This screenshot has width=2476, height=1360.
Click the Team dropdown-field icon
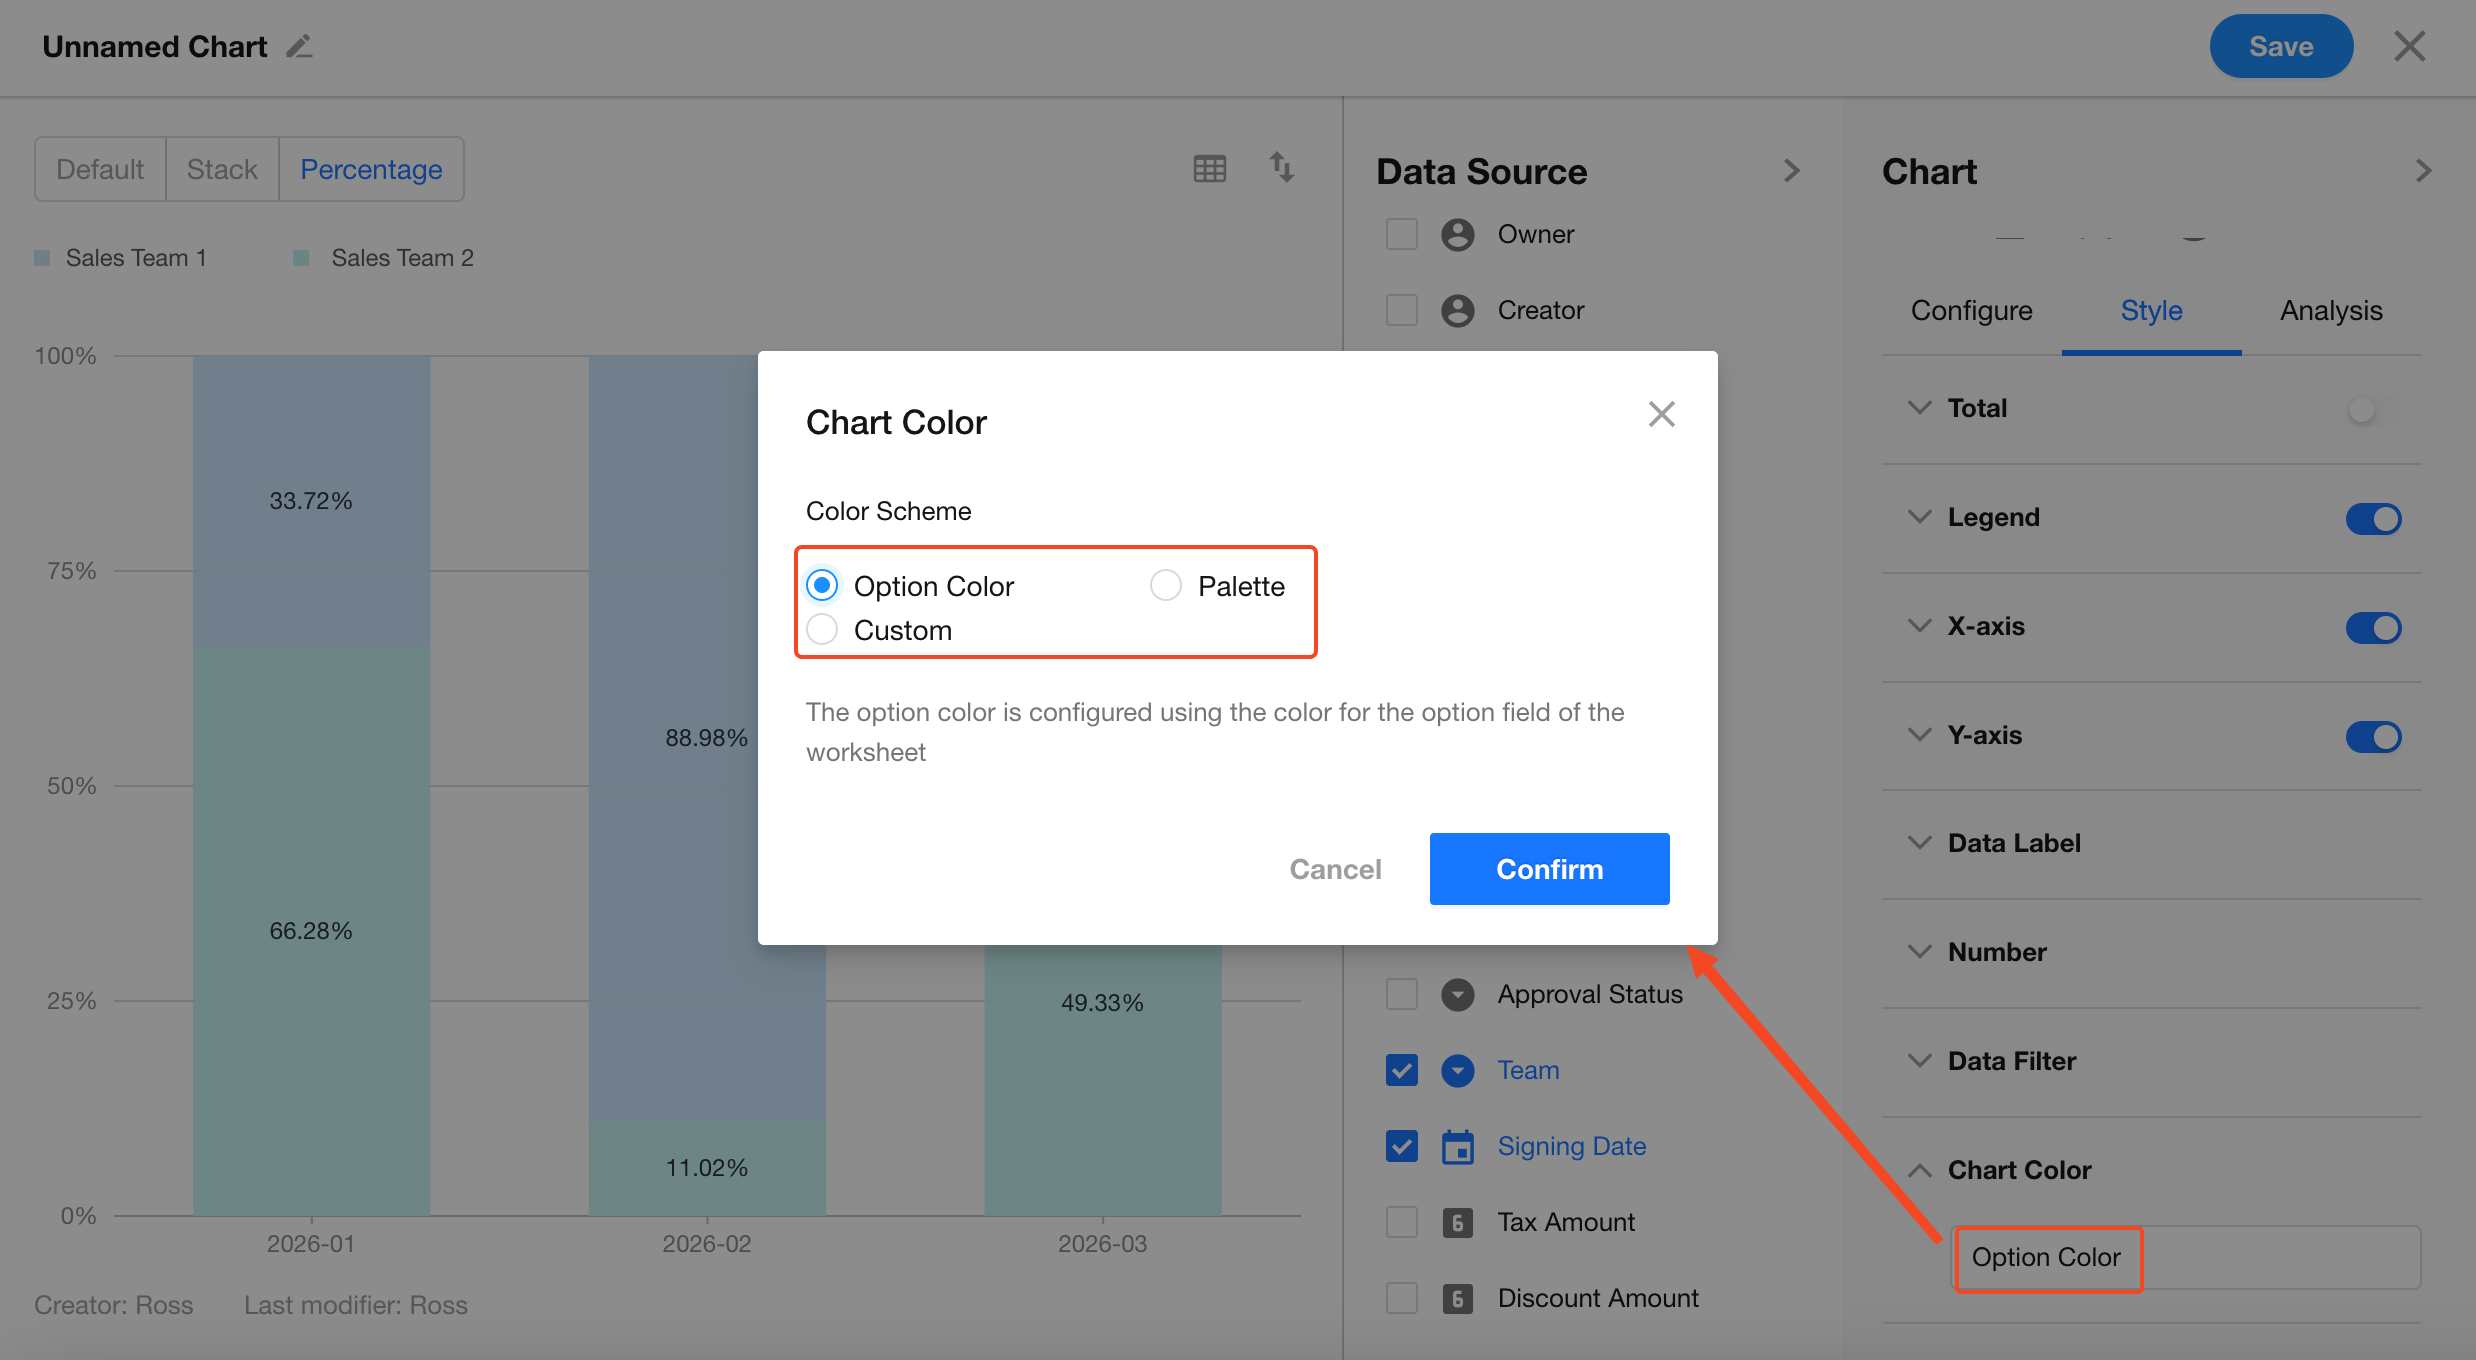click(x=1457, y=1070)
